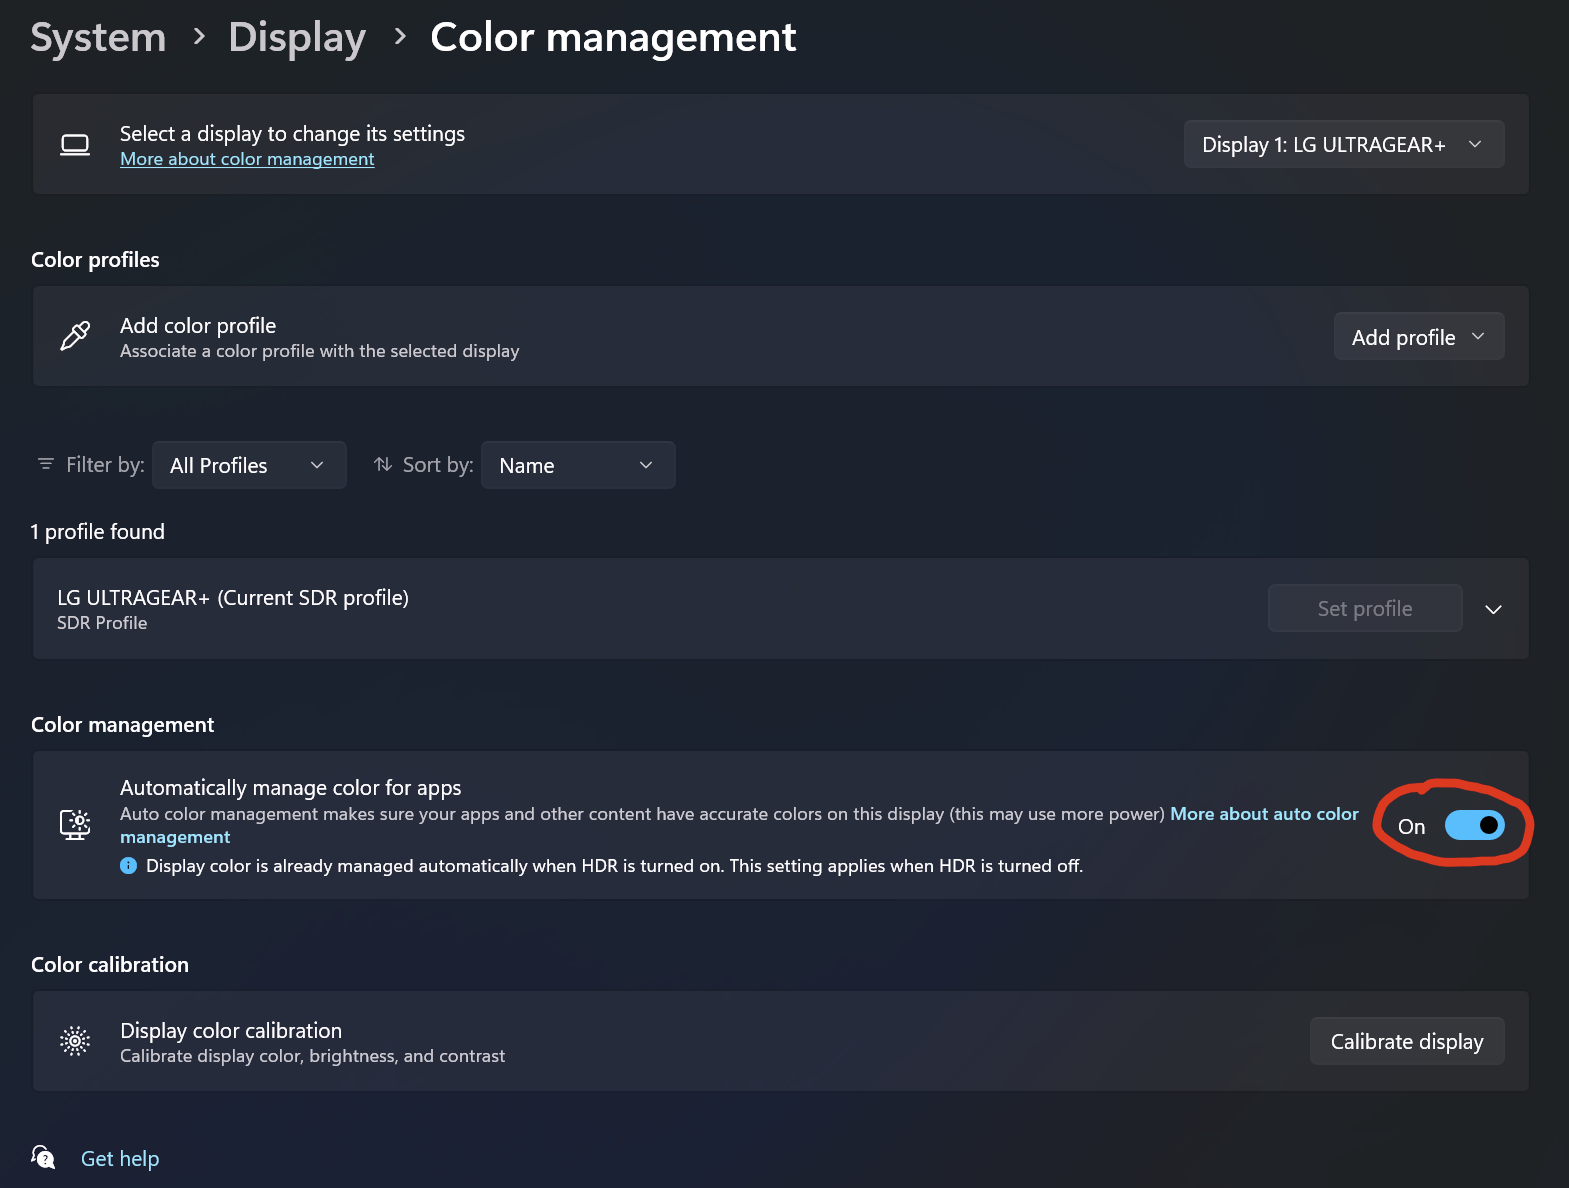Click the laptop display icon

pos(75,145)
